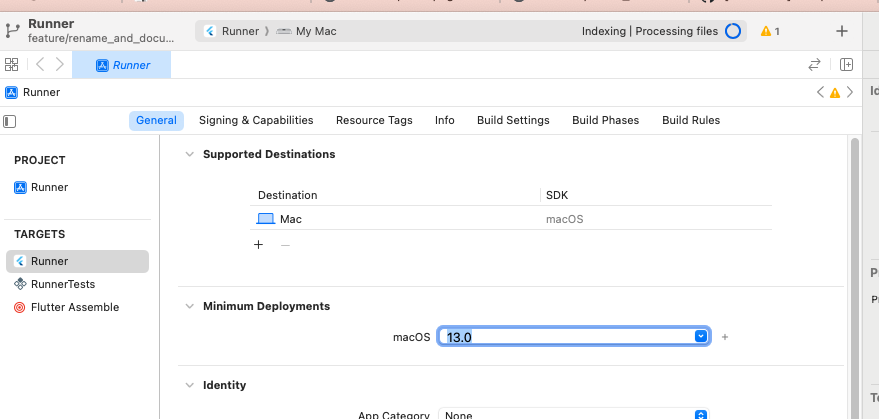This screenshot has width=879, height=419.
Task: Click the swap arrows editor options icon
Action: pos(814,65)
